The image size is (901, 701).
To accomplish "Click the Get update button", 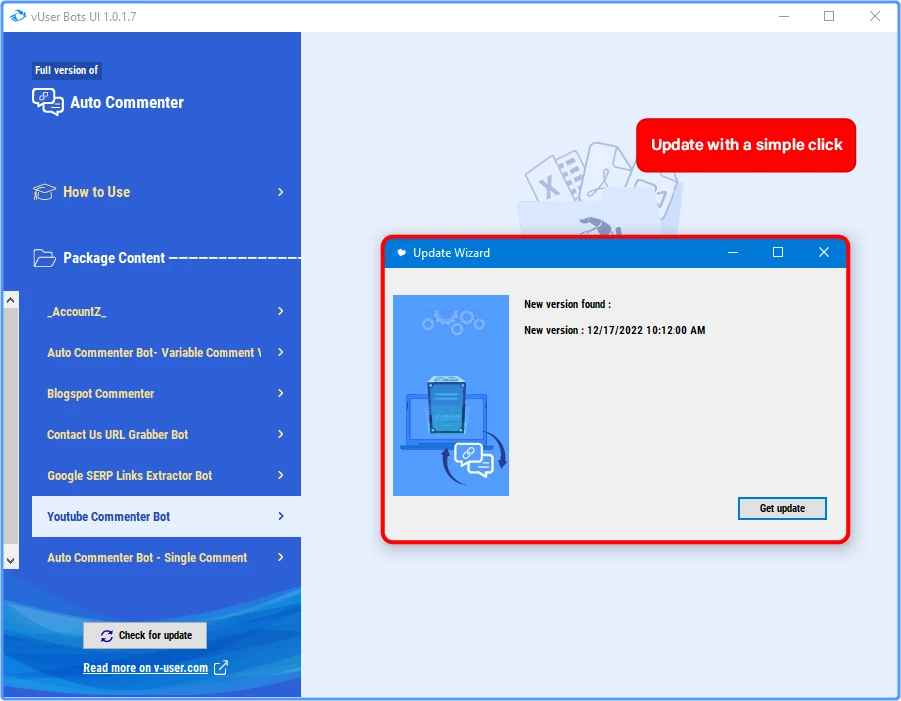I will click(x=782, y=509).
